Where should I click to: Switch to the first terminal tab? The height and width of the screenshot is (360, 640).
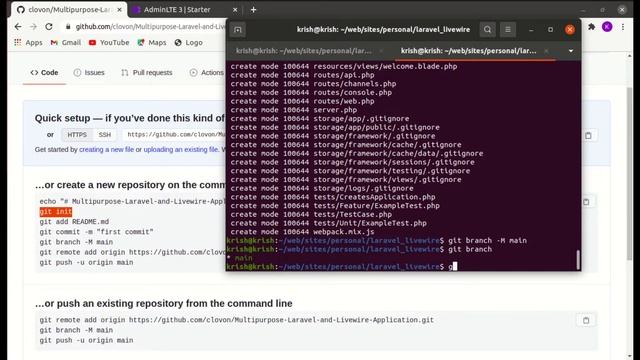click(x=304, y=51)
